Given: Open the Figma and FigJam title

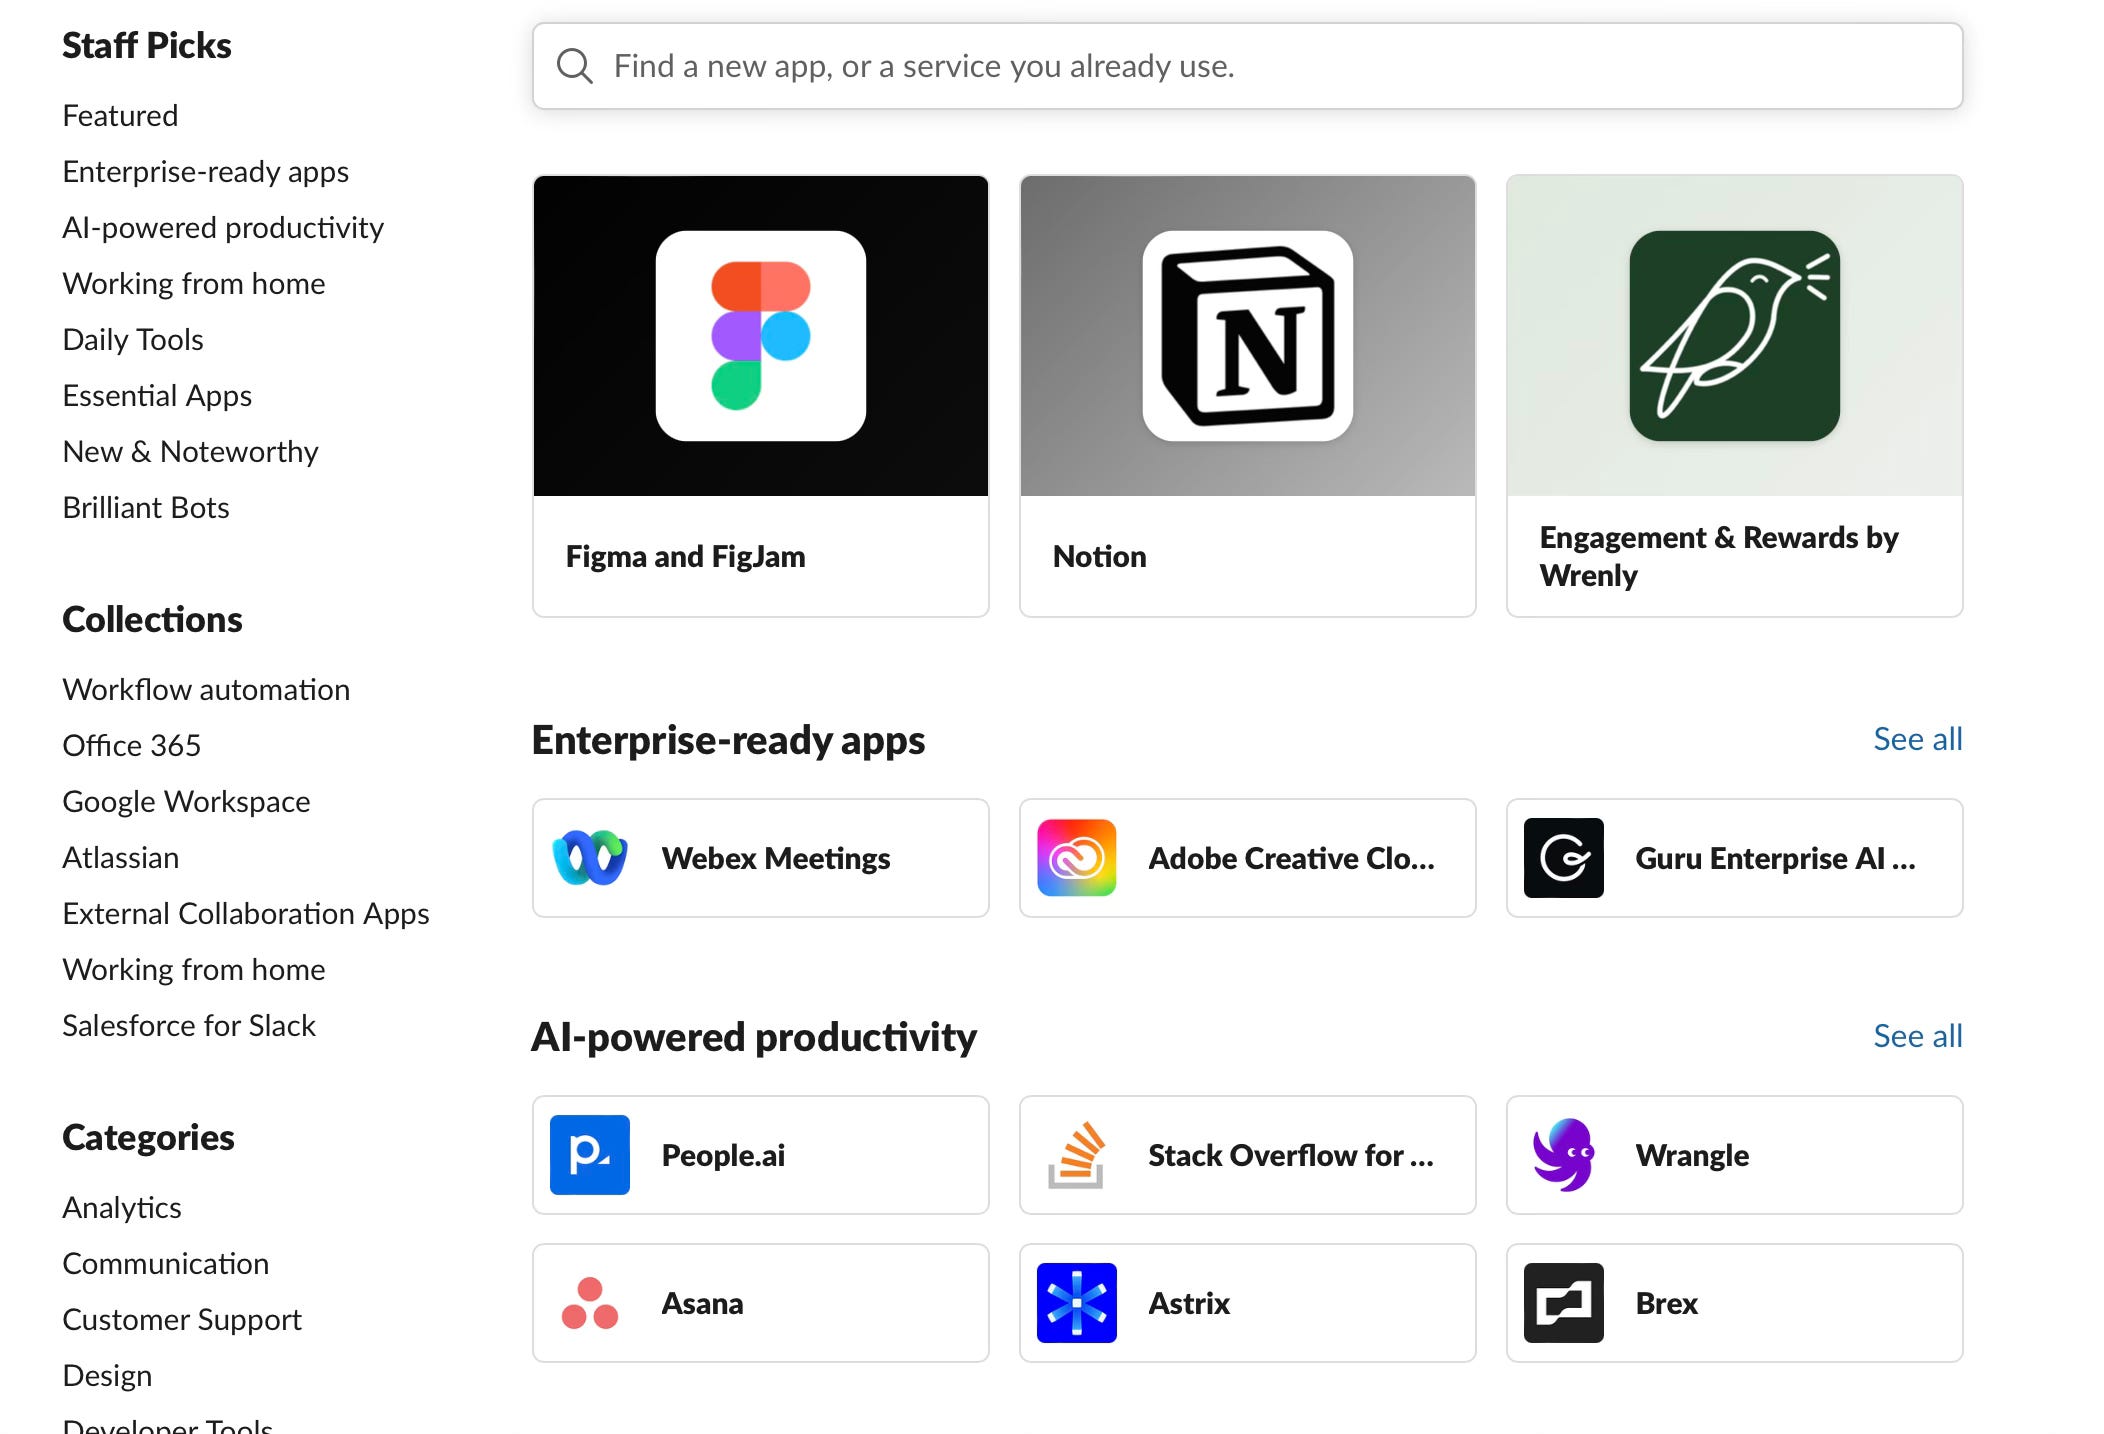Looking at the screenshot, I should [x=686, y=556].
